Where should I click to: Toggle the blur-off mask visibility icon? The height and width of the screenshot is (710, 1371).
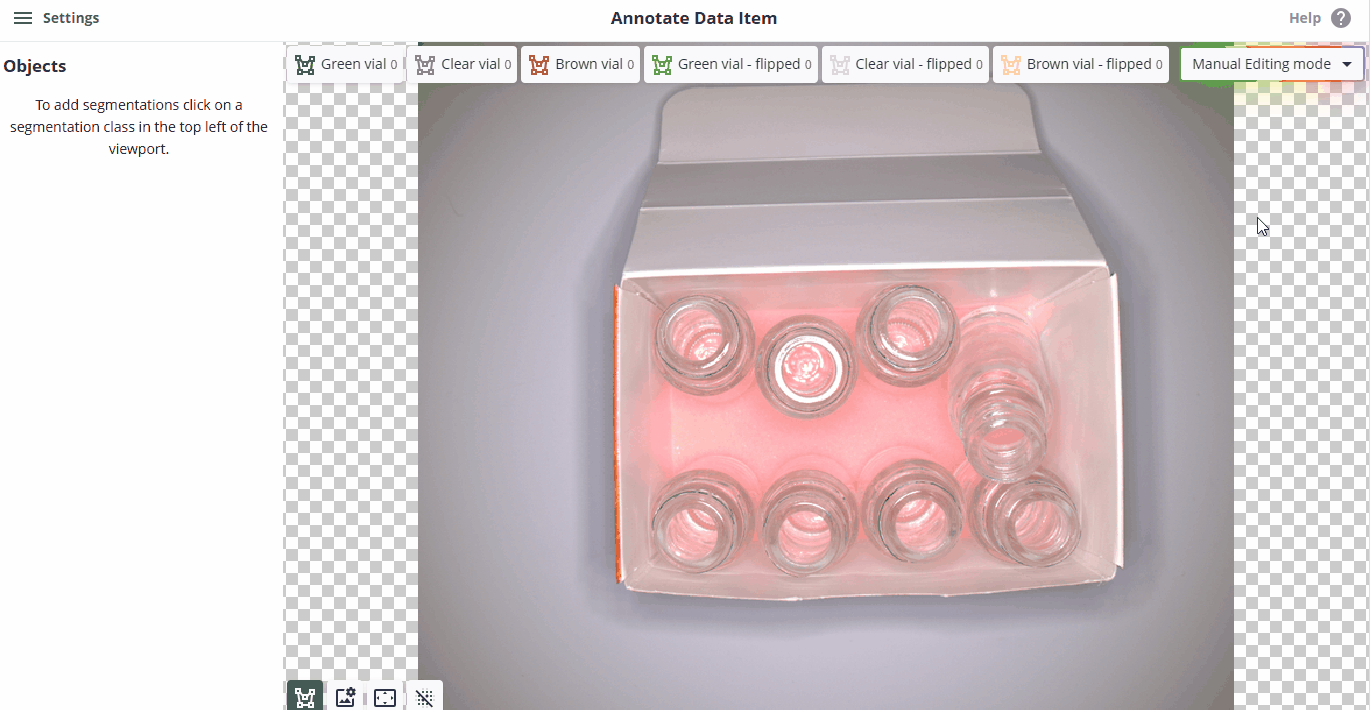pos(425,697)
